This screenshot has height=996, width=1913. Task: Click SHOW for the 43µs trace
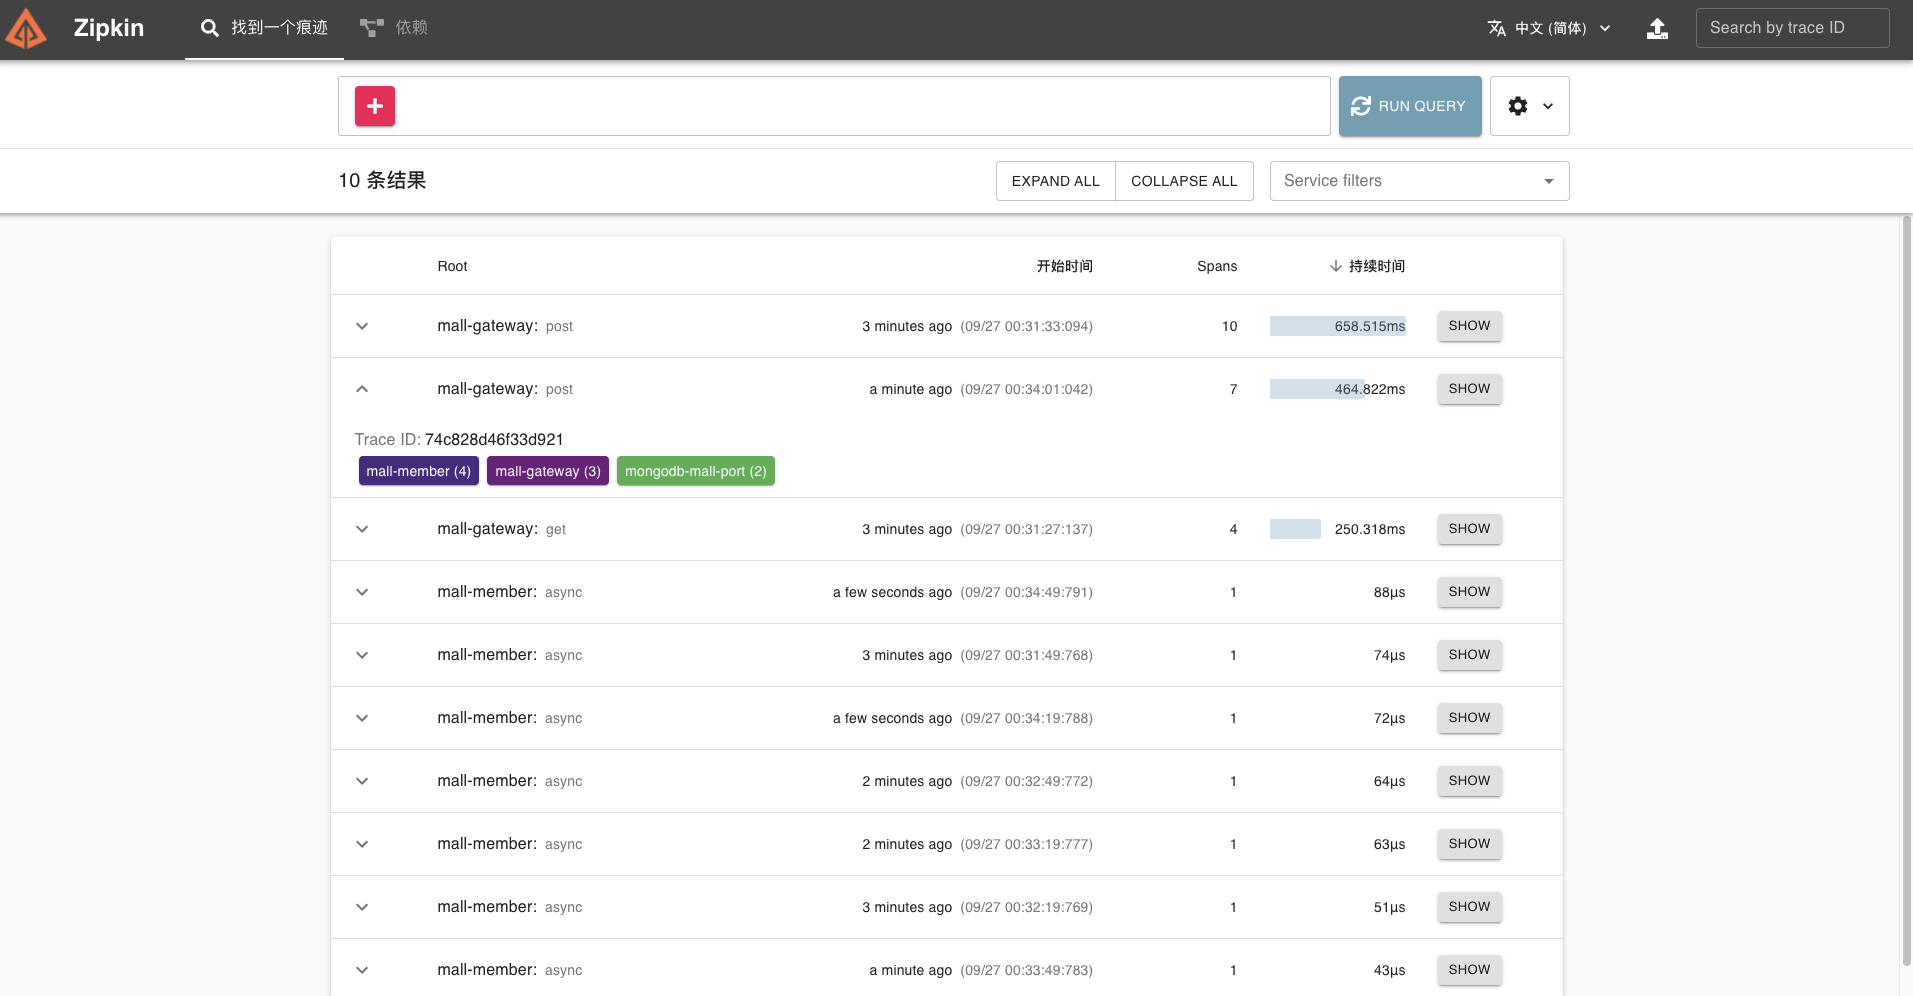(1469, 970)
